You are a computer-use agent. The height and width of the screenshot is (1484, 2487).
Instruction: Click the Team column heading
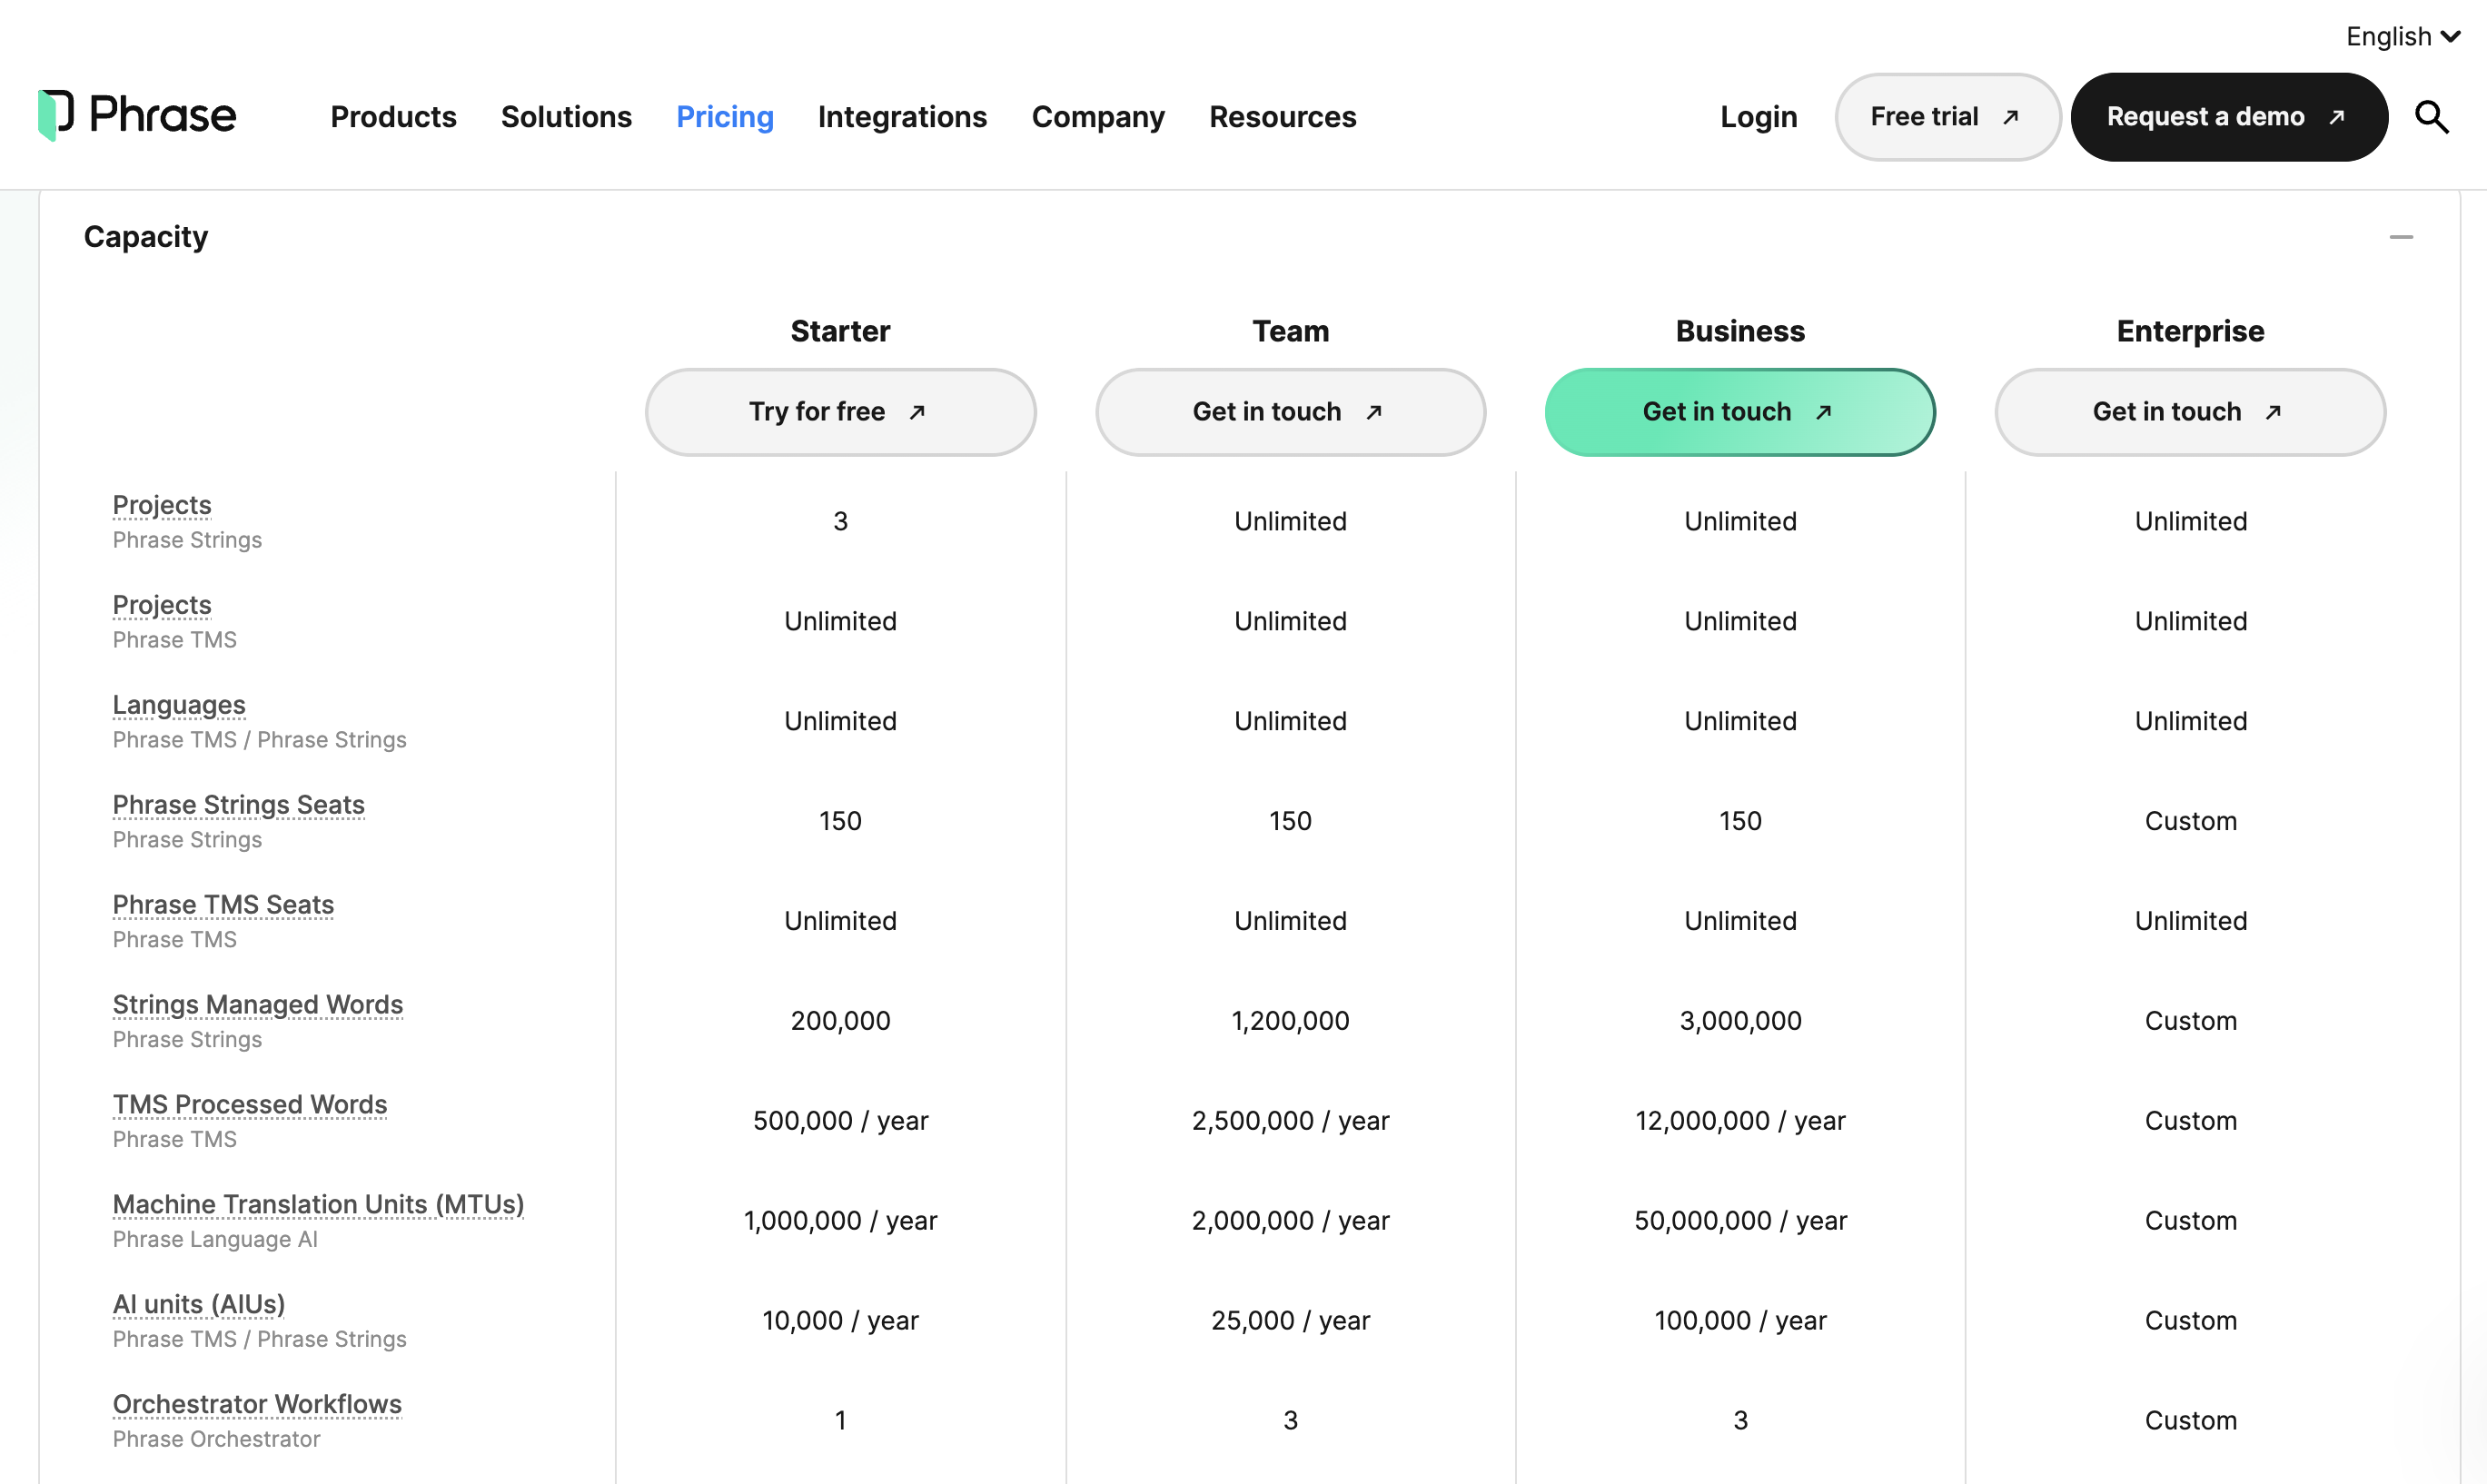point(1291,331)
